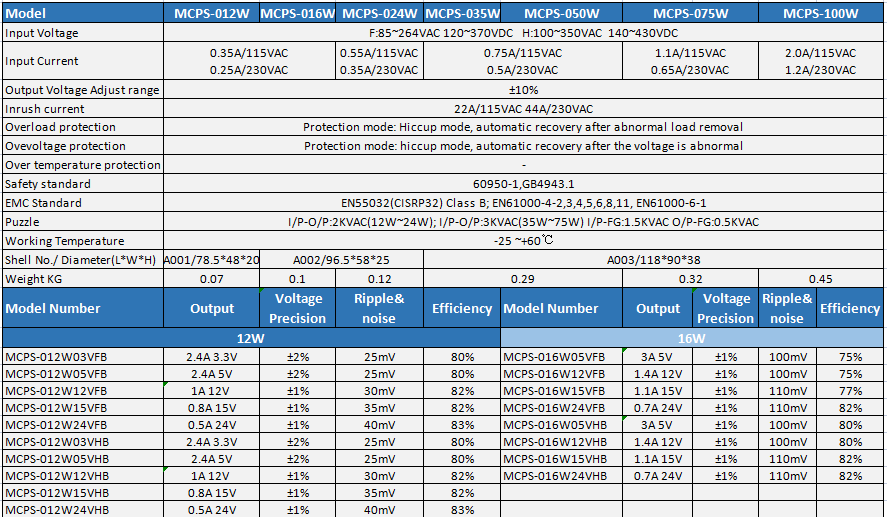Click the MCPS-016W24VHB model cell
The width and height of the screenshot is (887, 517).
tap(554, 475)
